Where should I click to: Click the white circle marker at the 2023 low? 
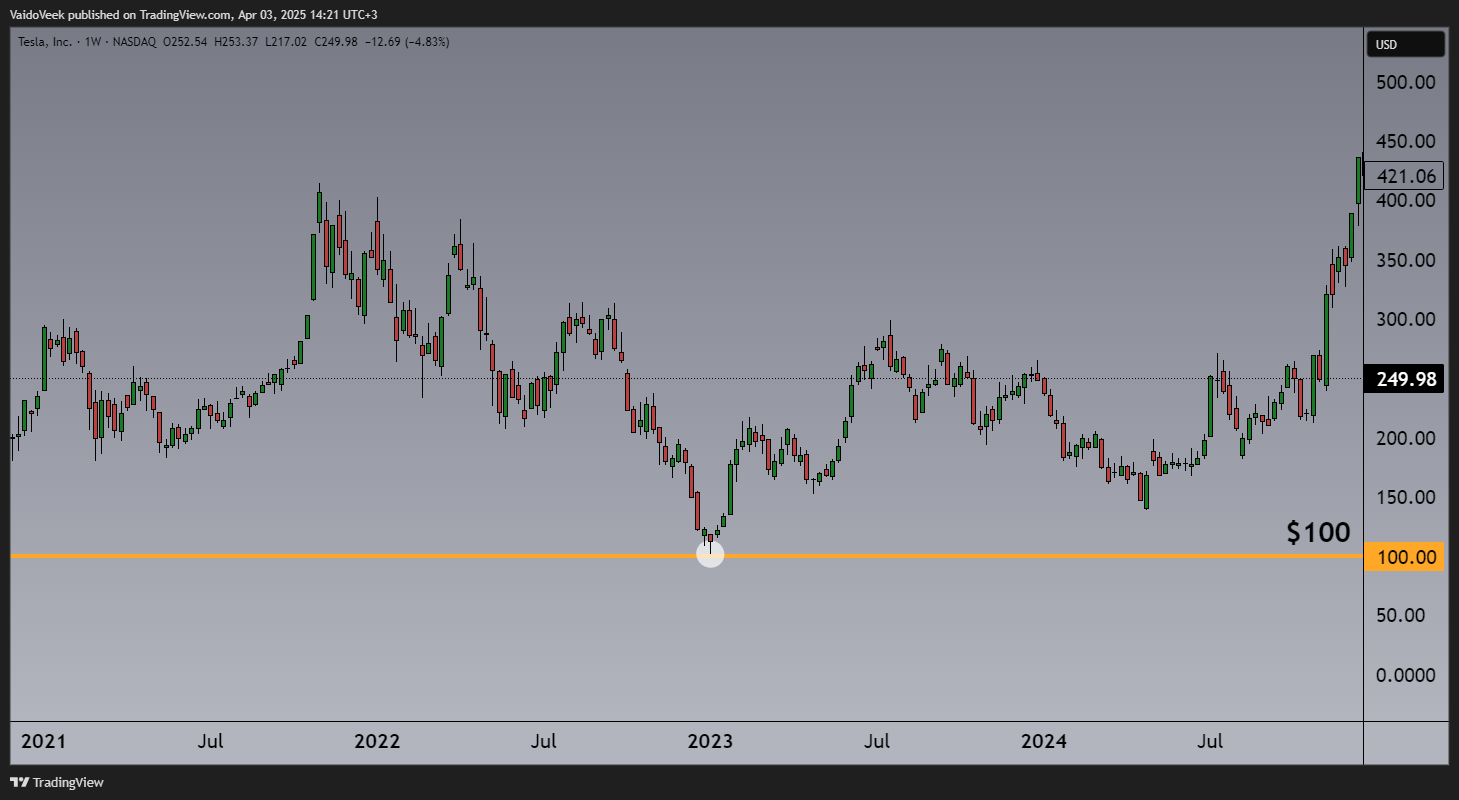point(710,554)
